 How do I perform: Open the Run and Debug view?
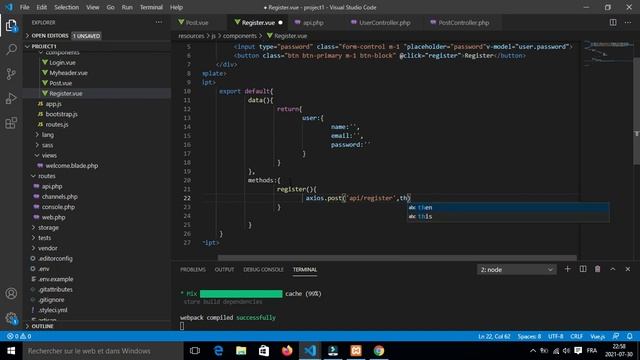(11, 98)
